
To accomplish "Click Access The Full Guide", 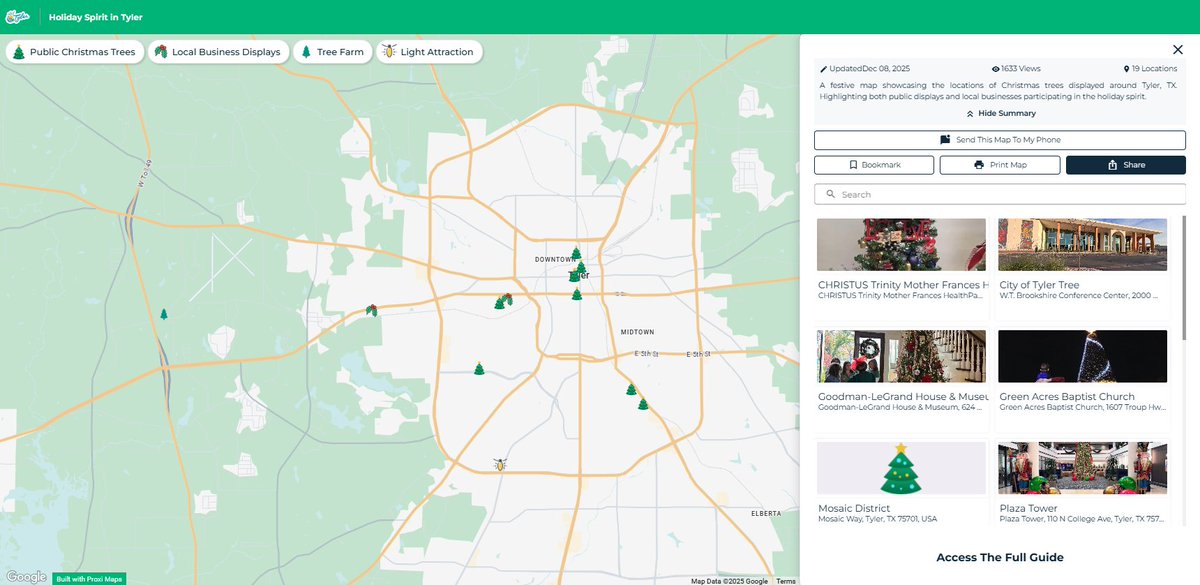I will [x=1000, y=557].
